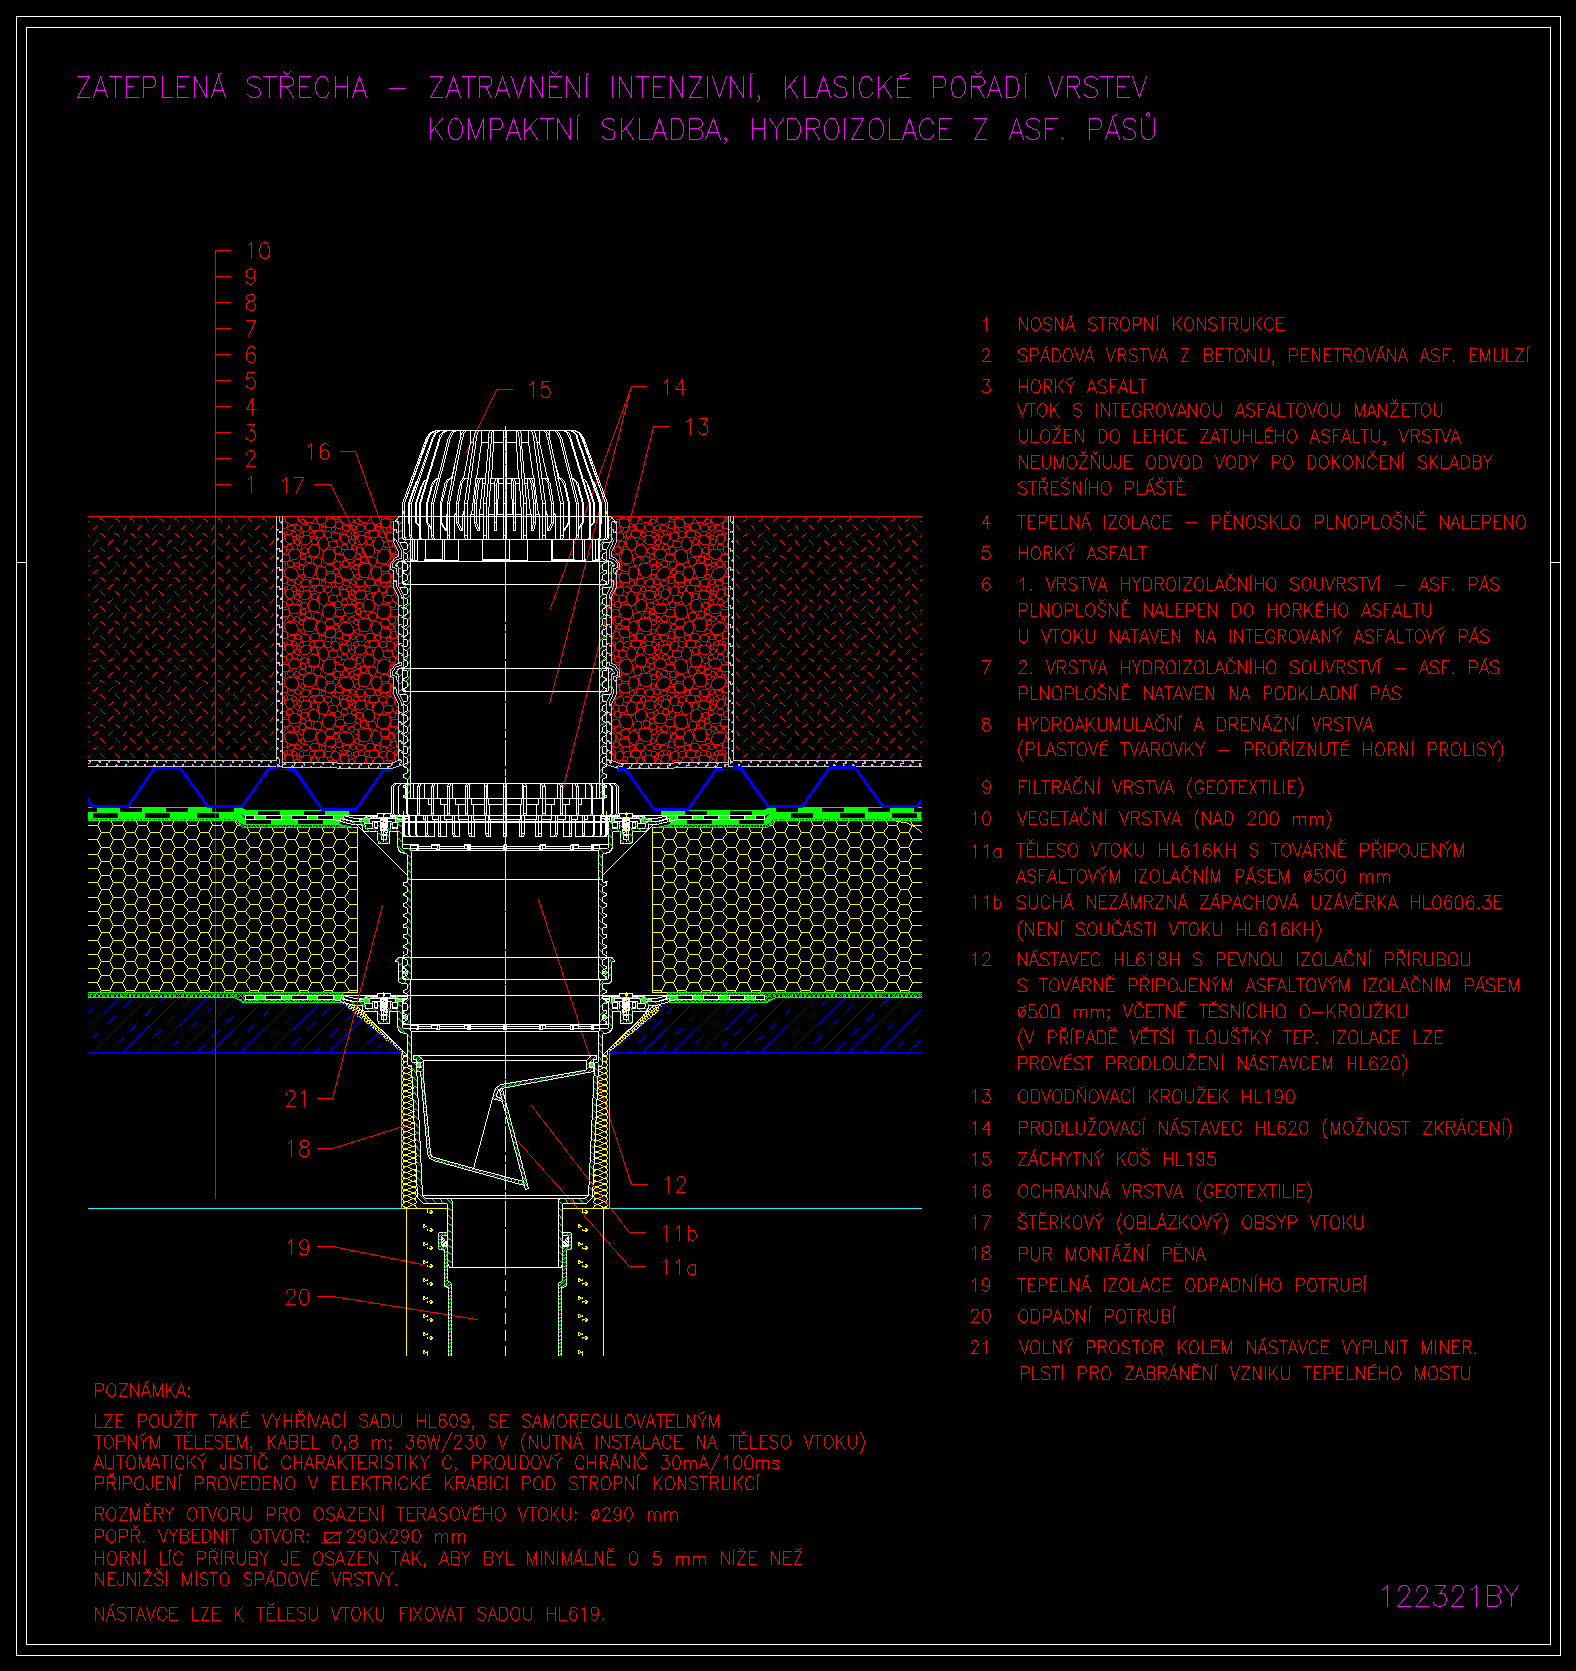Click callout label 20 beside waste pipe
This screenshot has height=1671, width=1576.
point(298,1298)
